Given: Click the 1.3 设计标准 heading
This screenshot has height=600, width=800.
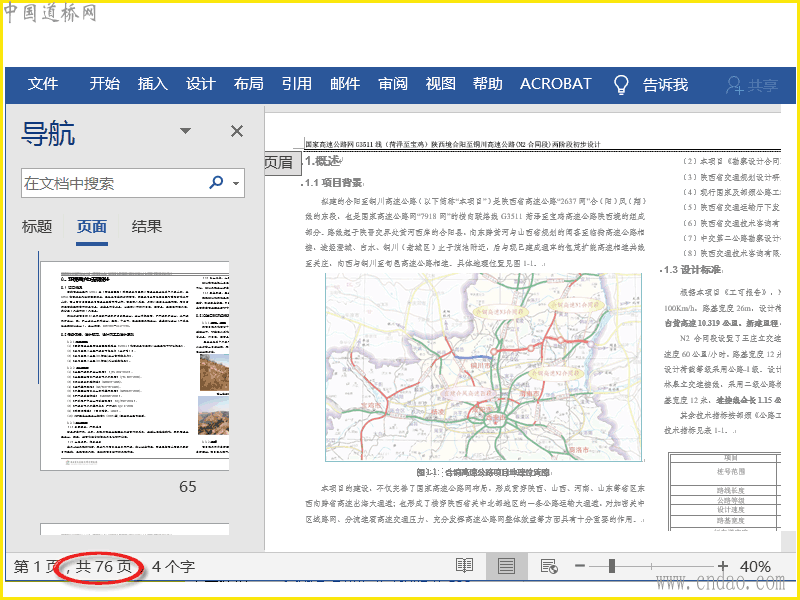Looking at the screenshot, I should pyautogui.click(x=692, y=269).
